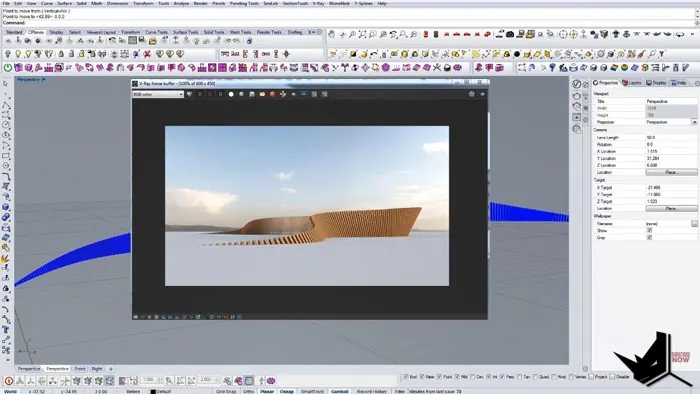Screen dimensions: 700x394
Task: Toggle the Near osnap checkbox
Action: click(422, 377)
